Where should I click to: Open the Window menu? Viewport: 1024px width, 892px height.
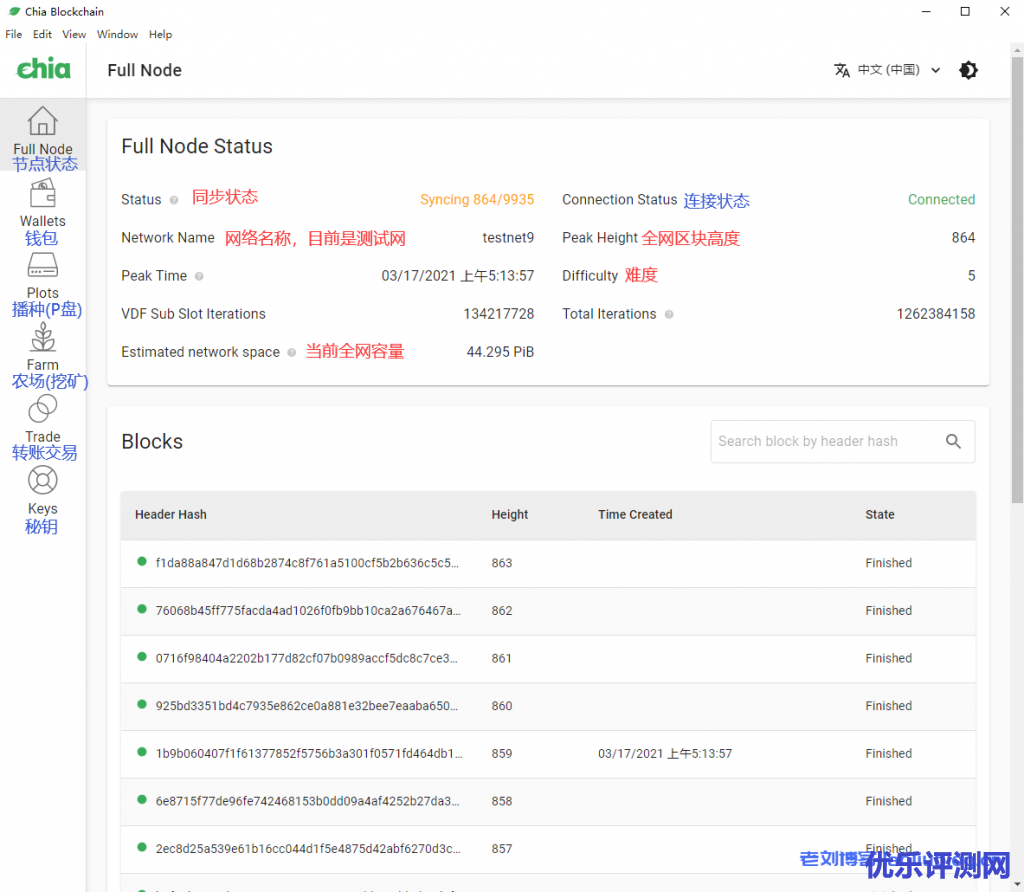point(118,34)
